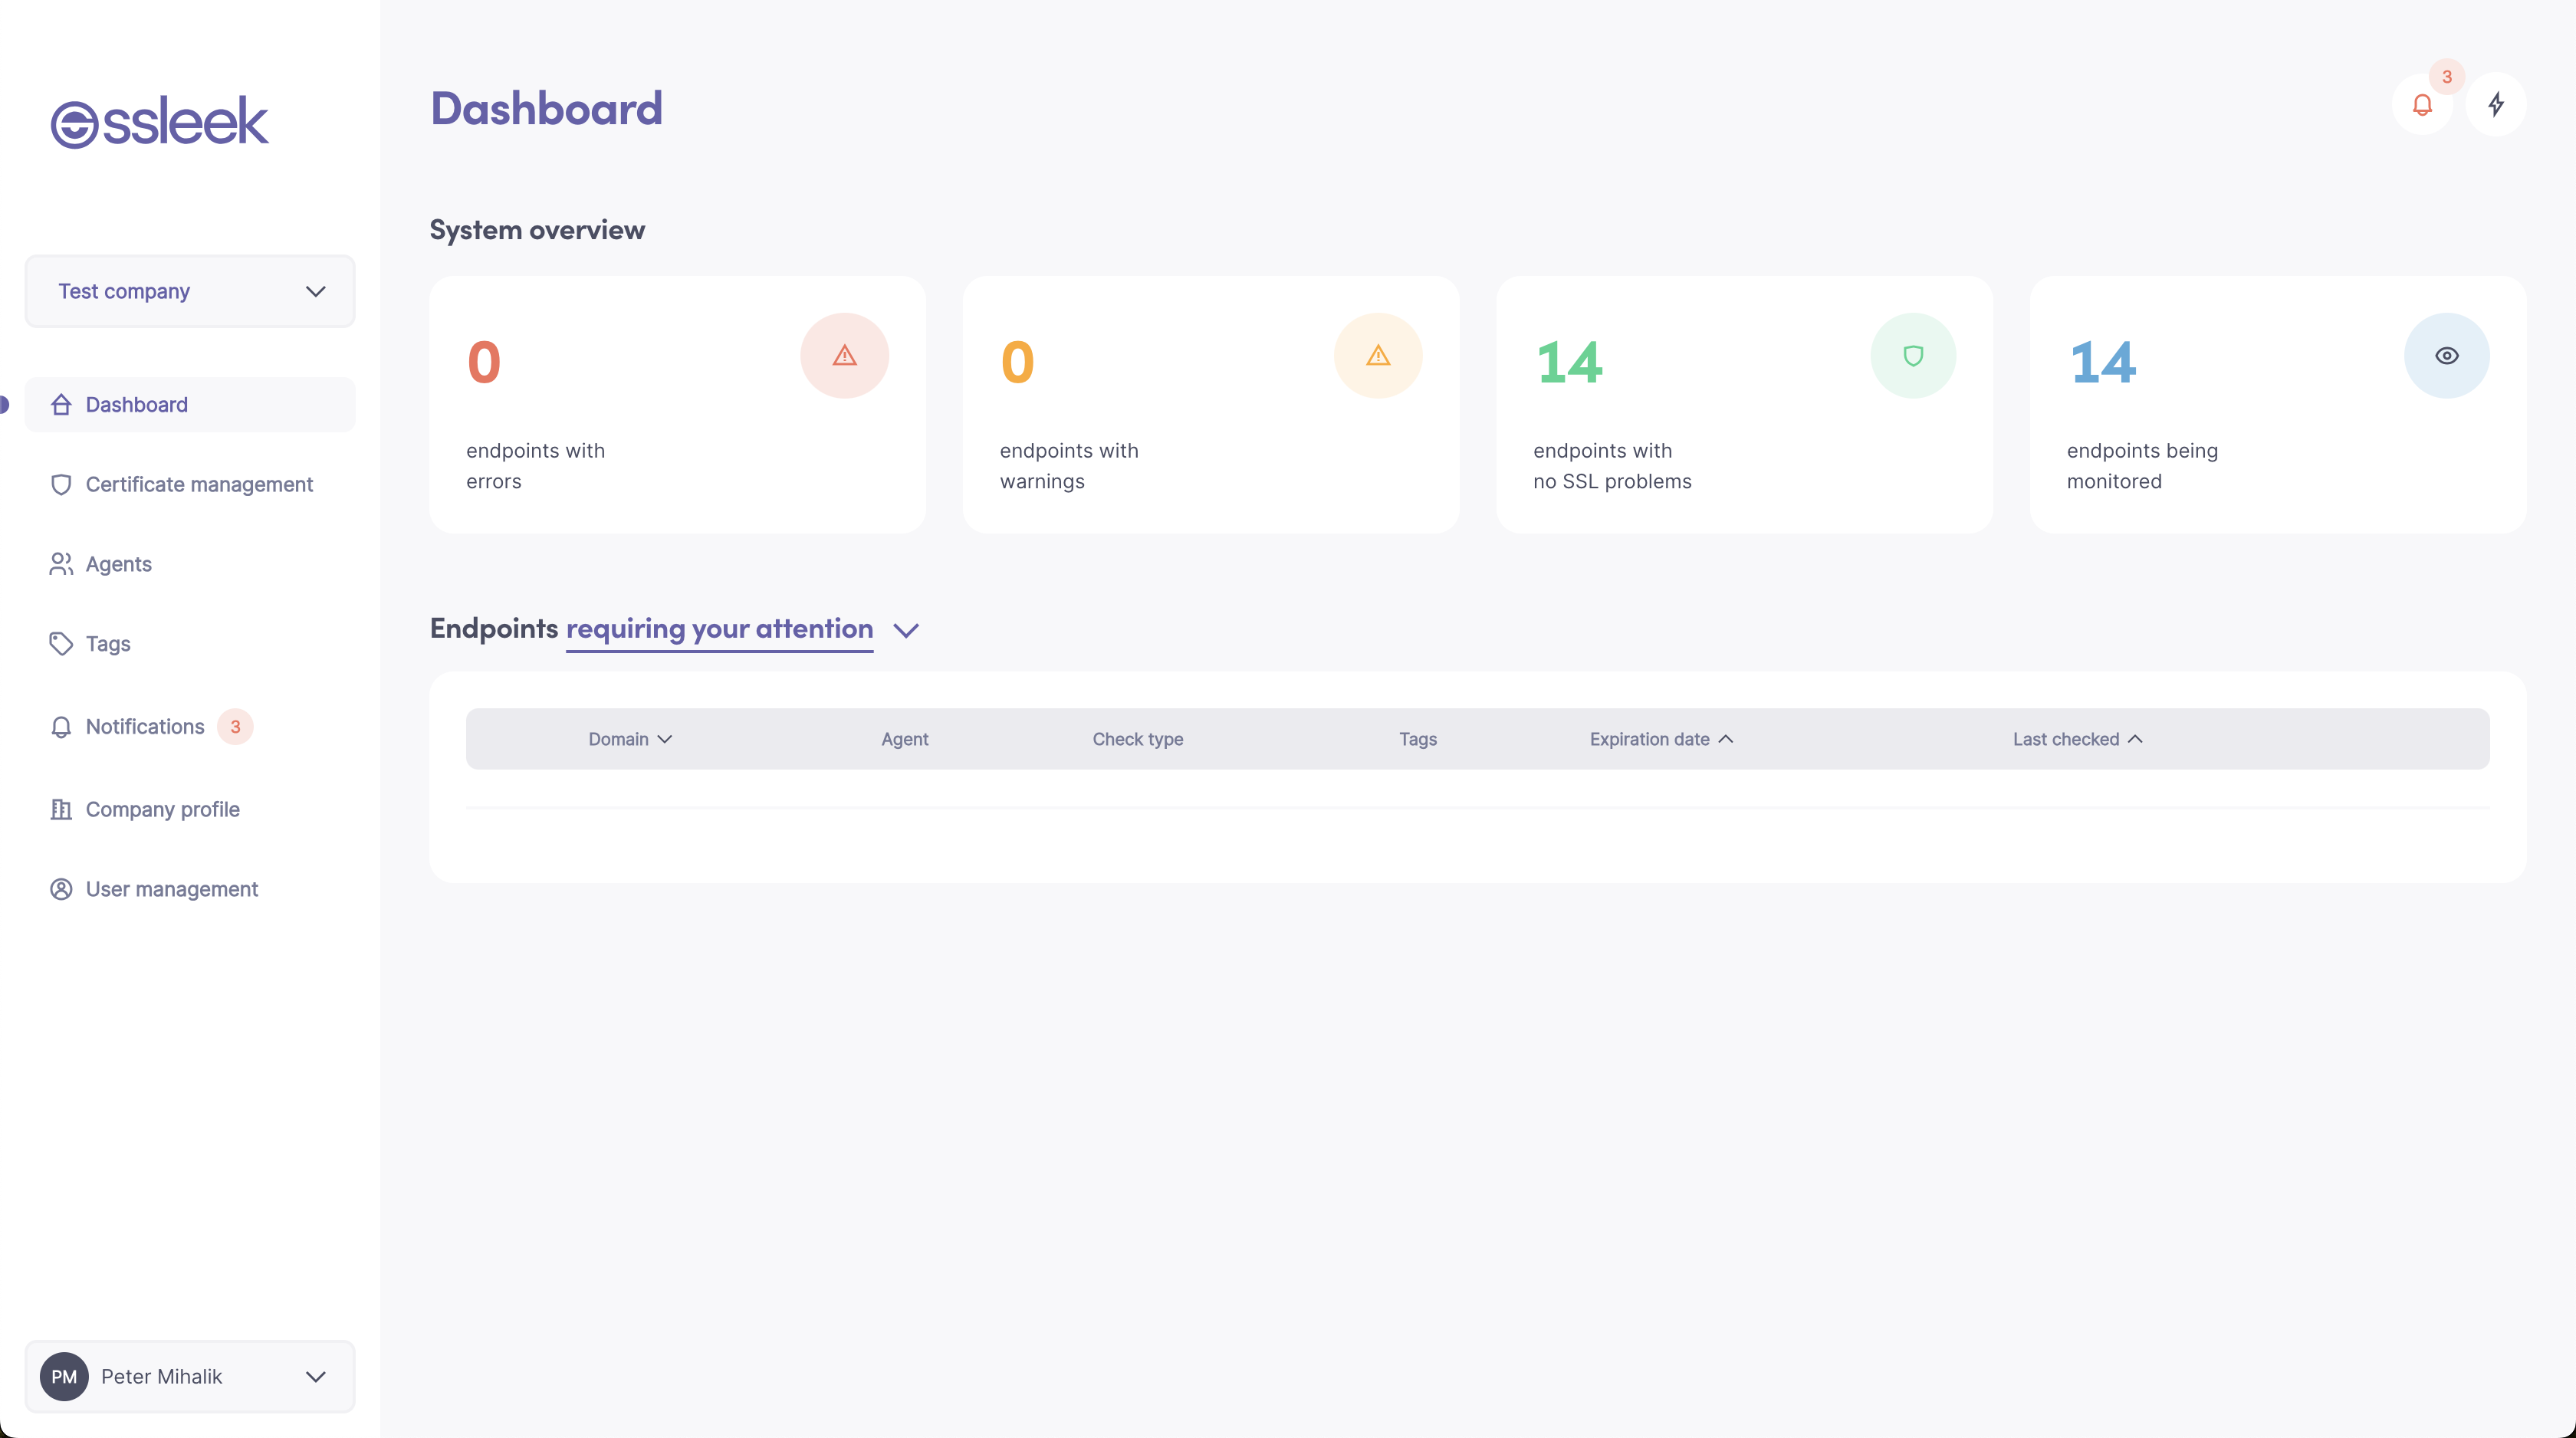Sort by Last checked column
This screenshot has height=1438, width=2576.
tap(2076, 739)
